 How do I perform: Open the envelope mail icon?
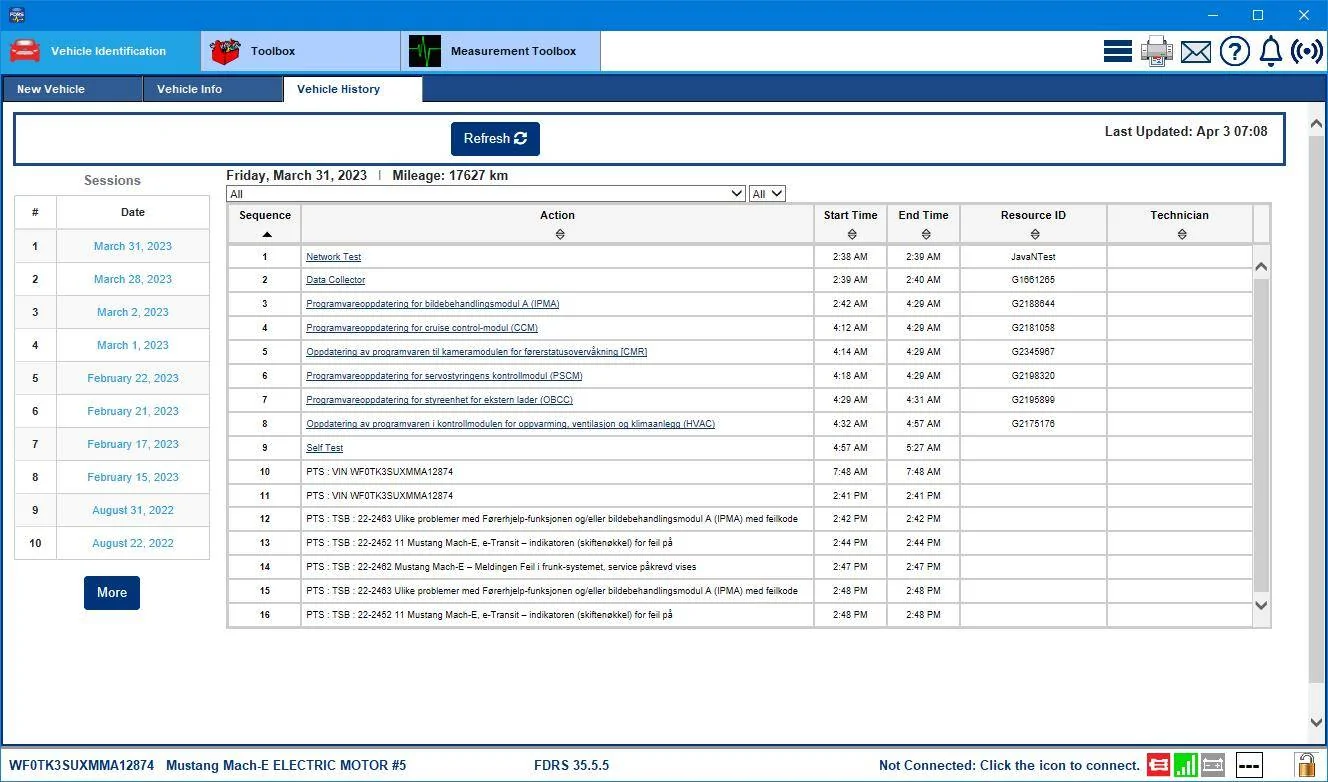pyautogui.click(x=1196, y=52)
